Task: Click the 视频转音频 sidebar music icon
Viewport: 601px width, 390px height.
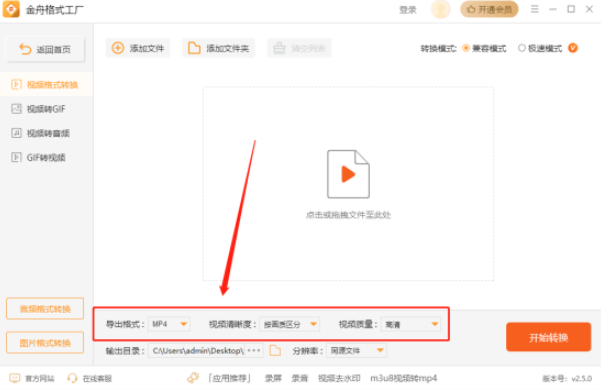Action: 16,133
